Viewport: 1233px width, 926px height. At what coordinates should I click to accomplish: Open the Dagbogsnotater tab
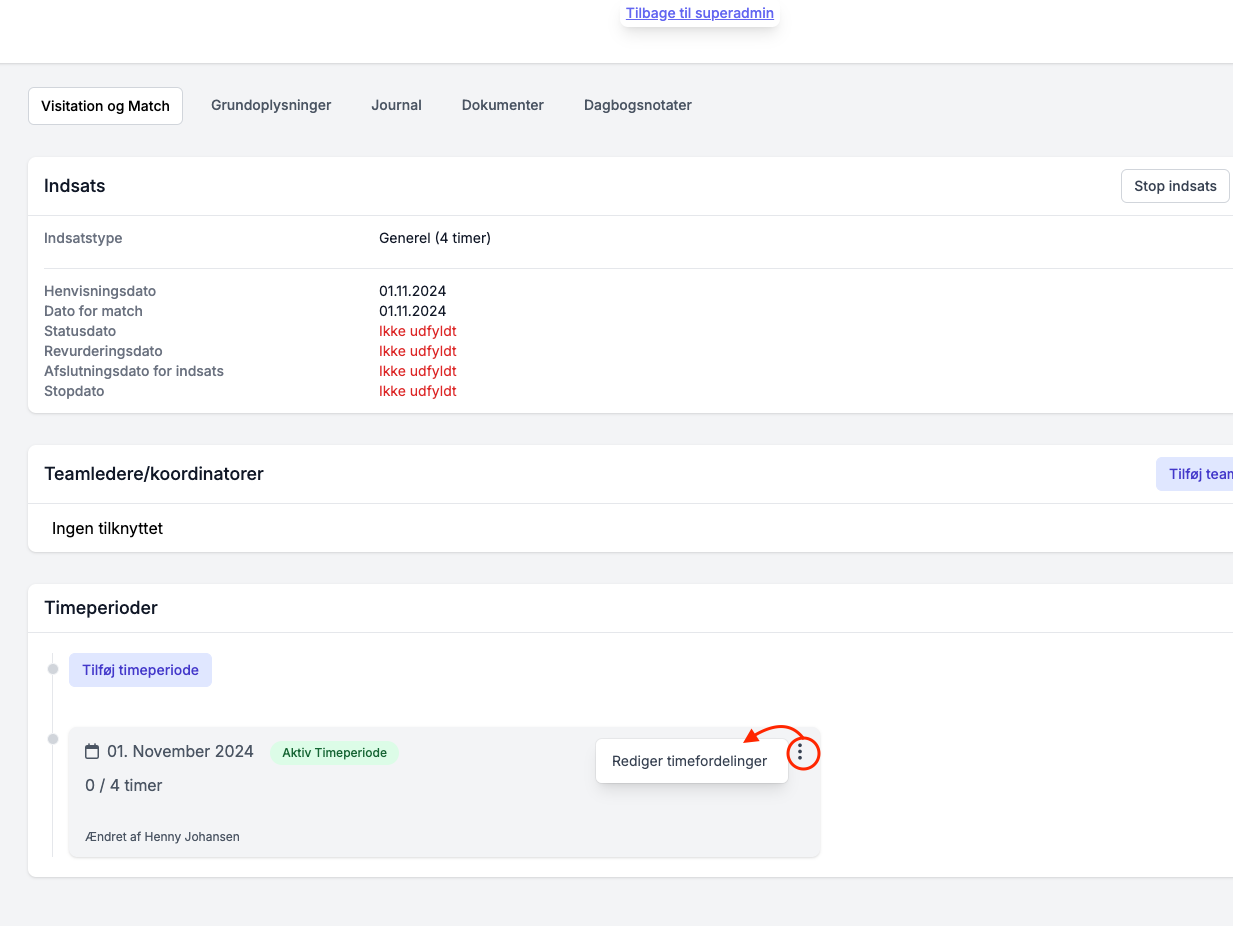click(x=638, y=105)
